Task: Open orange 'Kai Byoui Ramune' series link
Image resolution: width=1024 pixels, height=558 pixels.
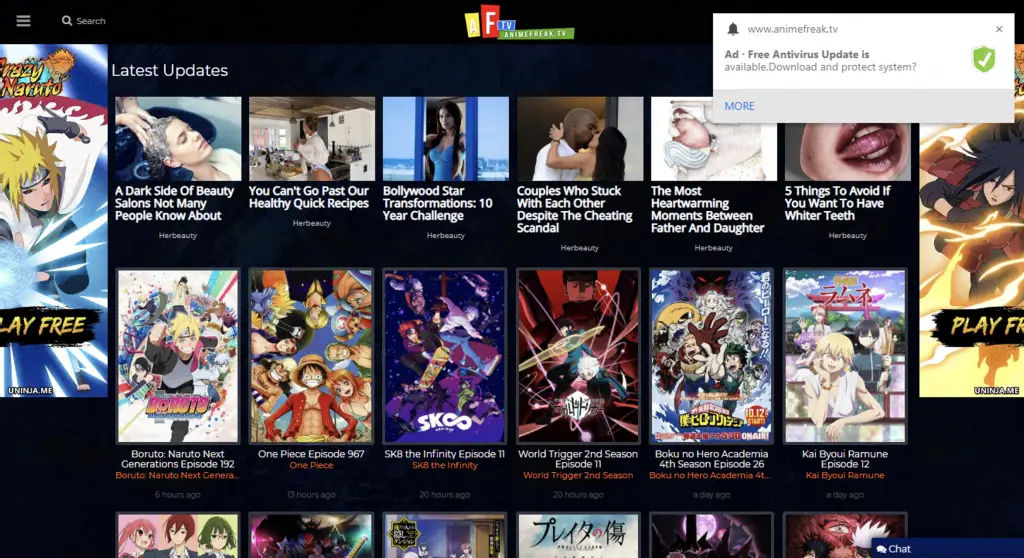Action: pos(844,475)
